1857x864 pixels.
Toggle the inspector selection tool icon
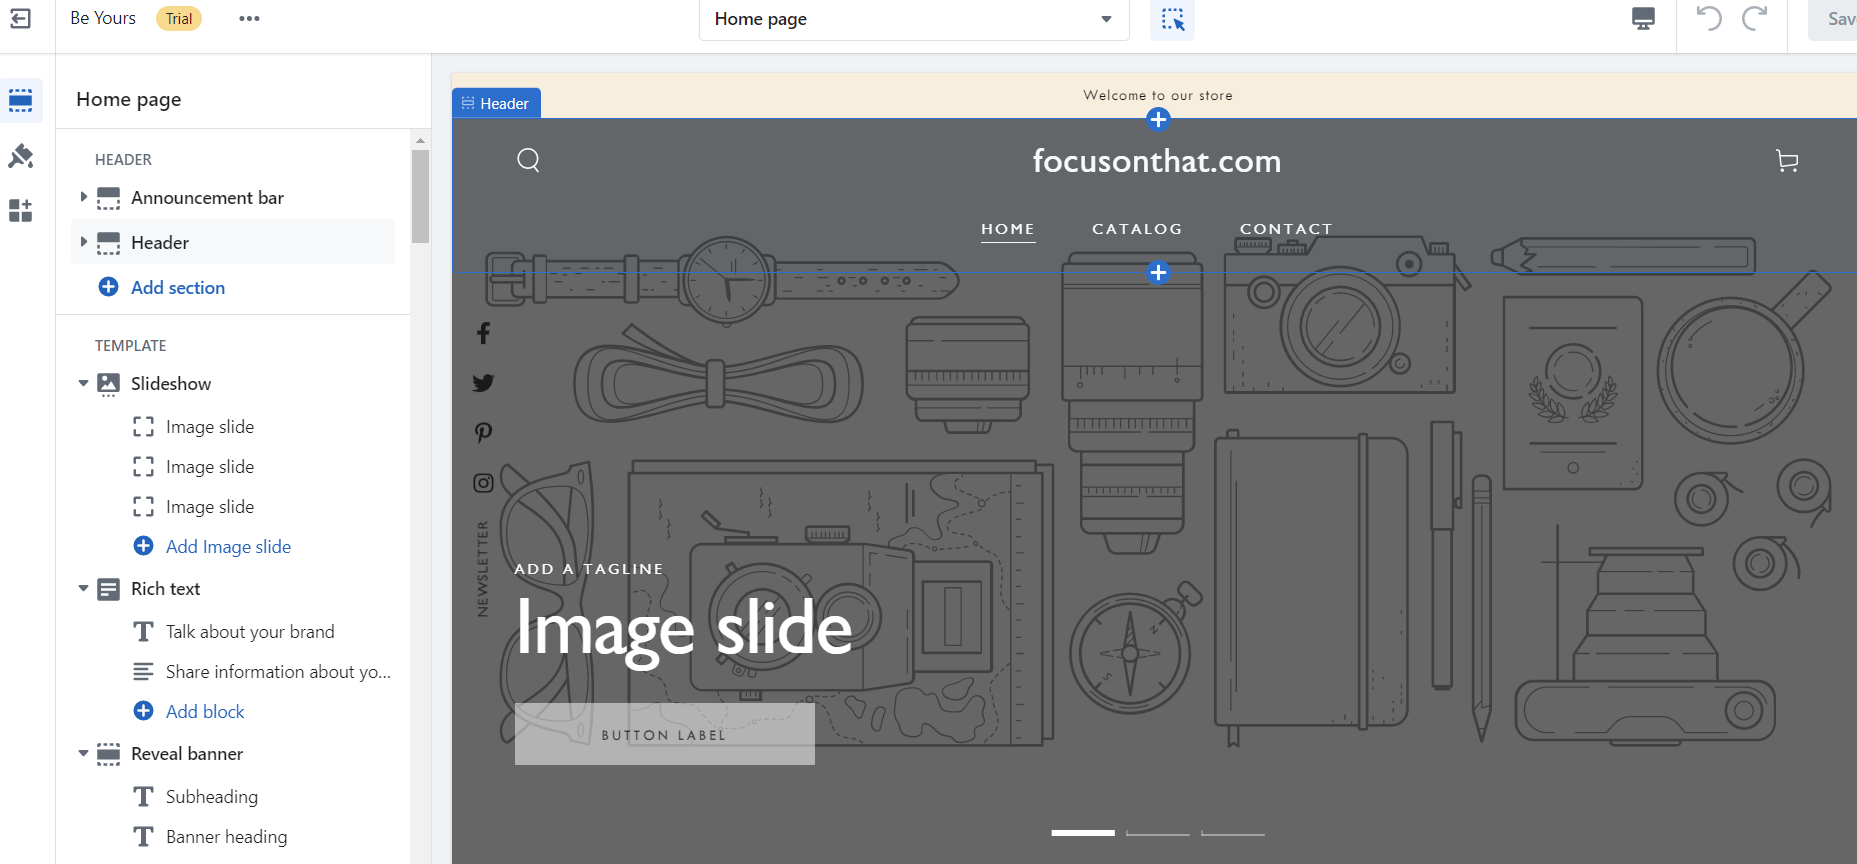(x=1172, y=19)
